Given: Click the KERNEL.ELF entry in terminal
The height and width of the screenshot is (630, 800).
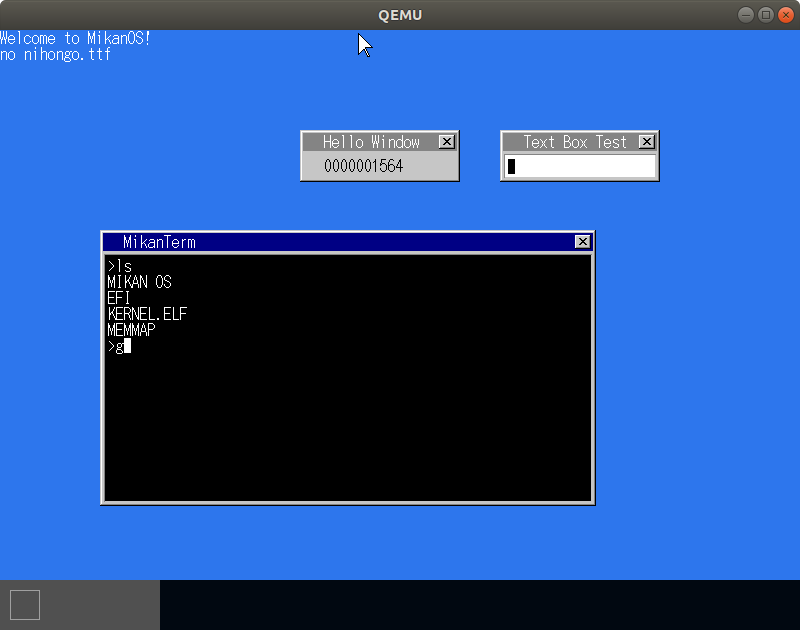Looking at the screenshot, I should coord(147,314).
